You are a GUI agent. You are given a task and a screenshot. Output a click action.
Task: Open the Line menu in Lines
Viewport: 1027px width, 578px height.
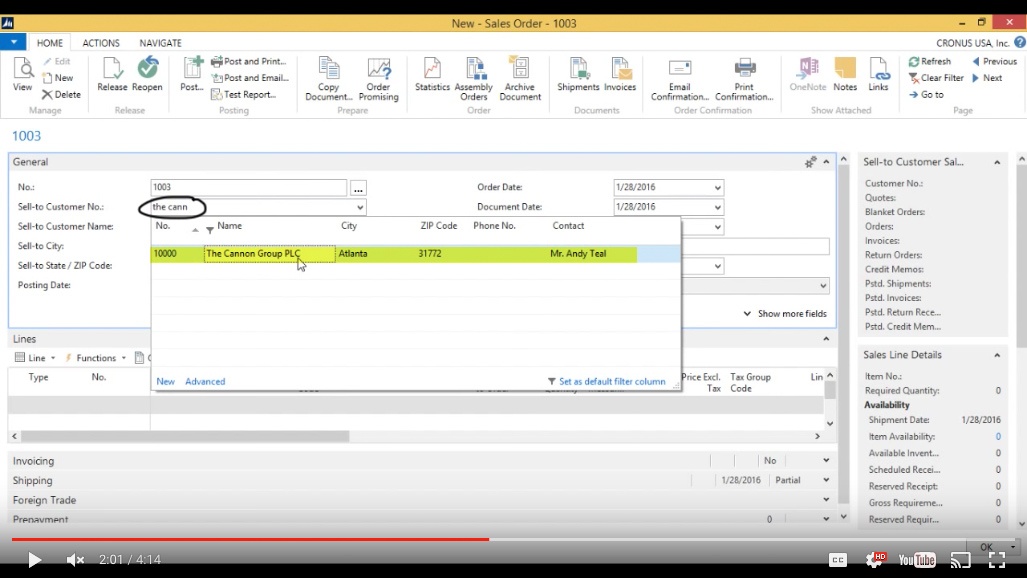[35, 358]
